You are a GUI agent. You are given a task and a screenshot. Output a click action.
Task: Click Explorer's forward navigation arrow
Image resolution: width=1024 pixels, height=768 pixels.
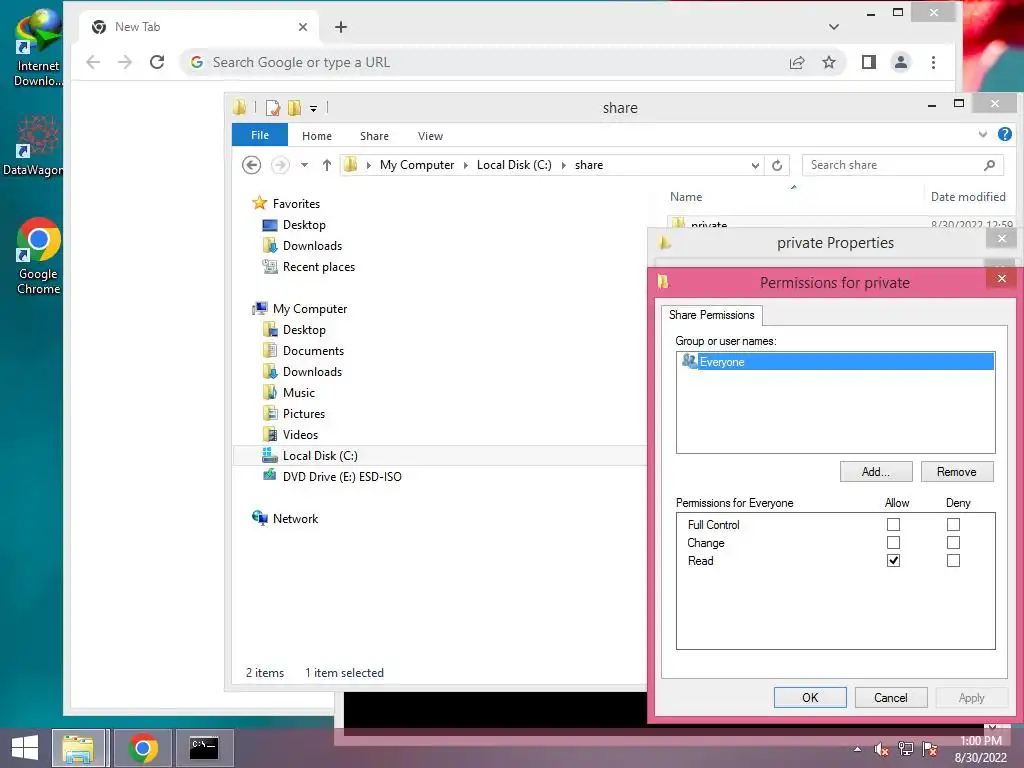point(280,165)
